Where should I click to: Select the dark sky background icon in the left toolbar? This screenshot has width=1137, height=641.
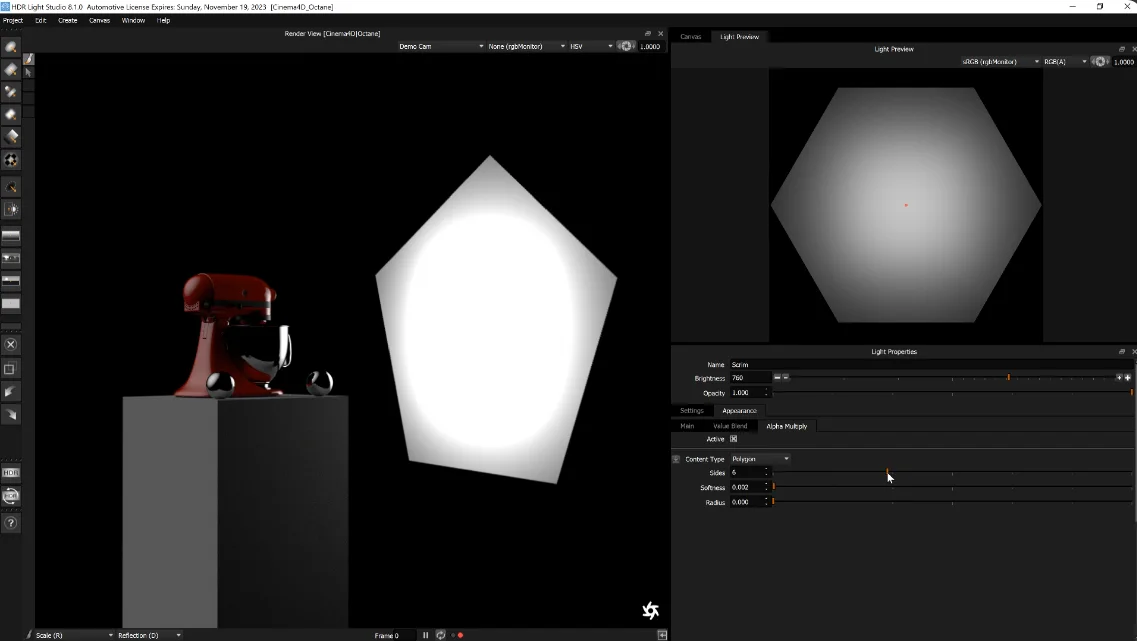[11, 281]
